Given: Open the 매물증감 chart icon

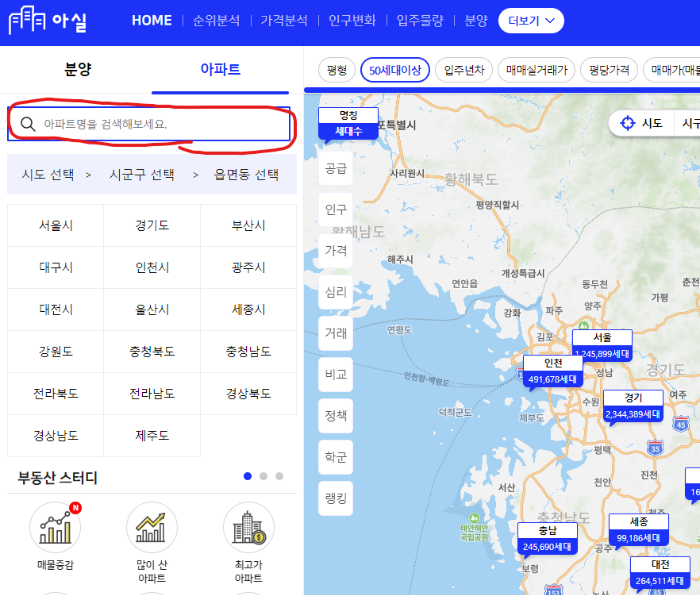Looking at the screenshot, I should tap(55, 528).
